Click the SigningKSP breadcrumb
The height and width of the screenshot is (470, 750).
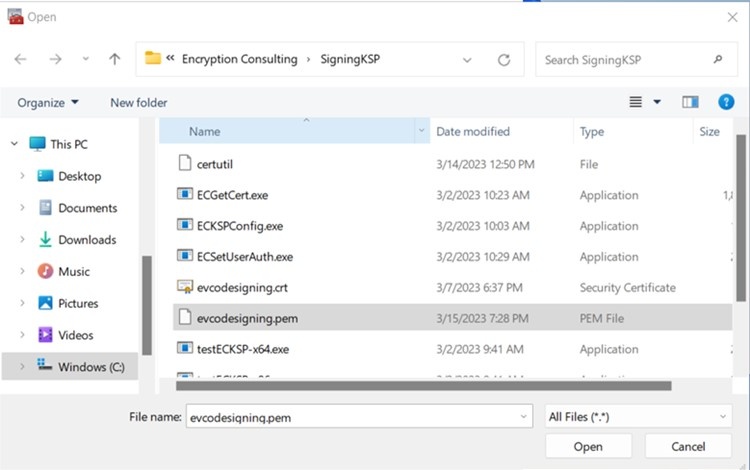click(350, 59)
